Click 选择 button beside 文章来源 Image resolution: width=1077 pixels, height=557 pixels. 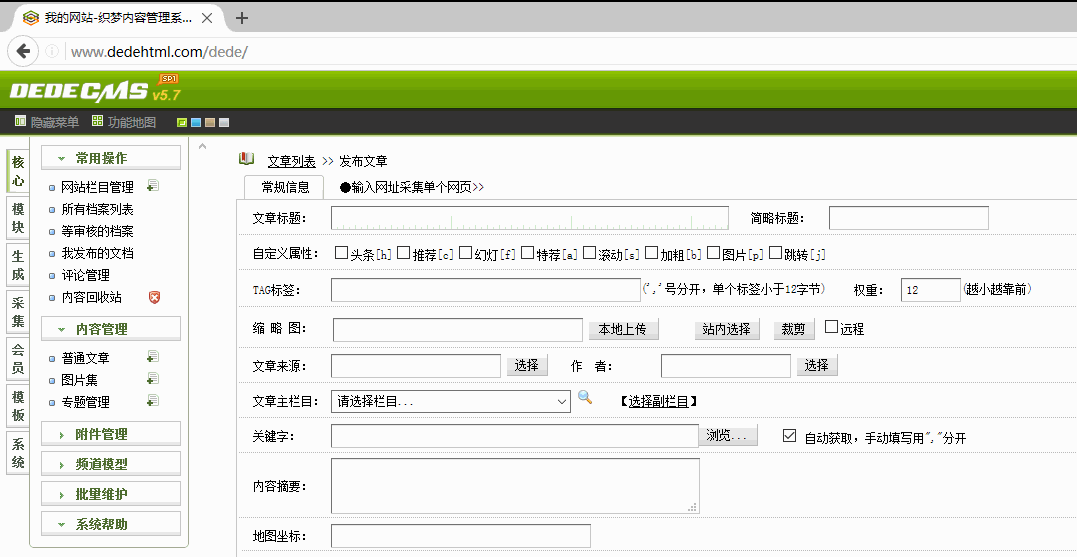pyautogui.click(x=527, y=365)
